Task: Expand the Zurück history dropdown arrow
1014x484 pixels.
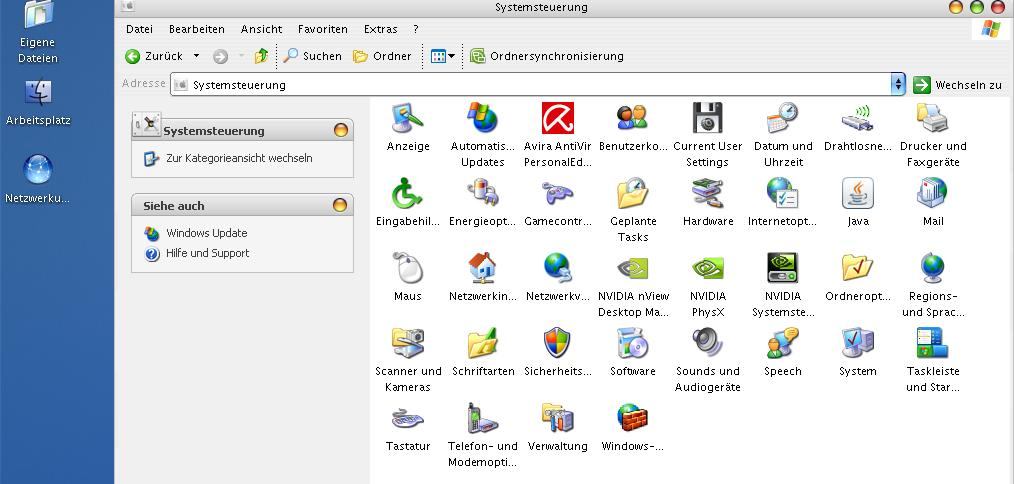Action: (x=197, y=56)
